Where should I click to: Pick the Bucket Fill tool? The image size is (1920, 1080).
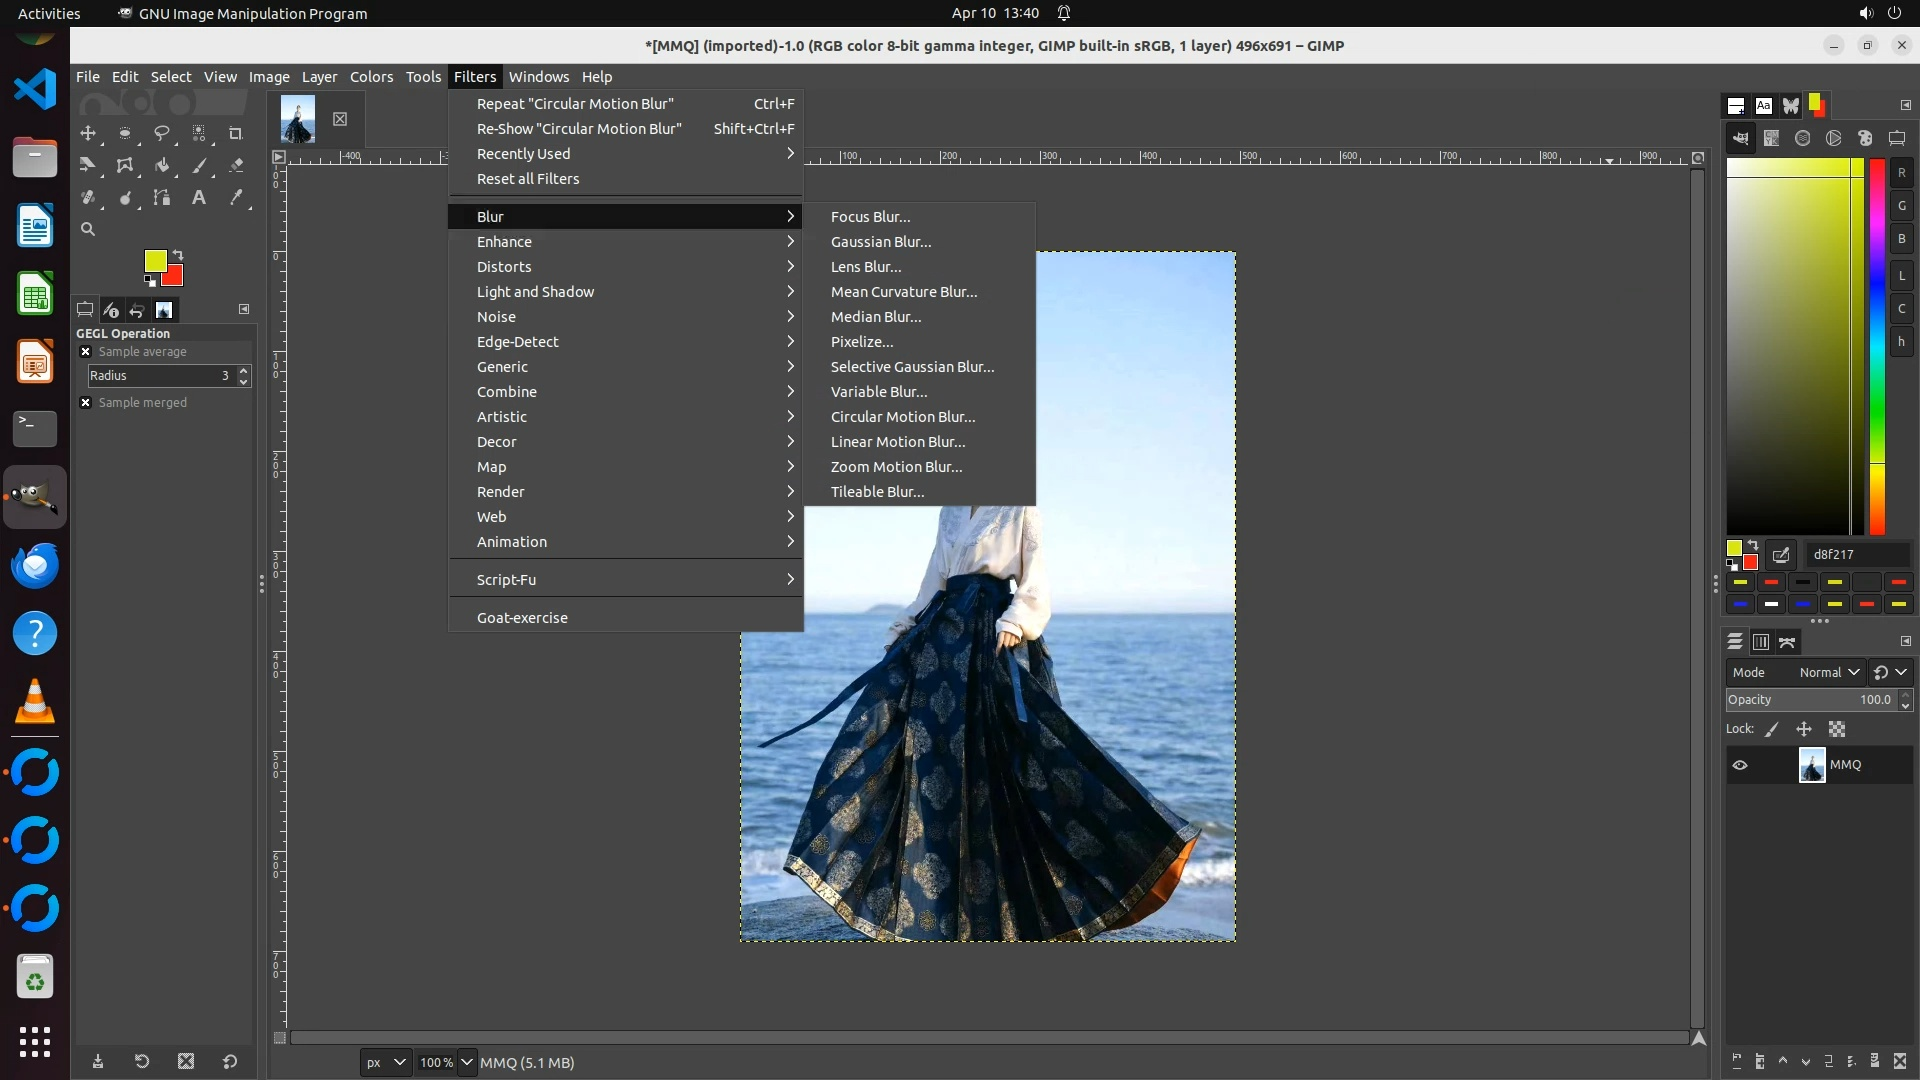pos(162,165)
